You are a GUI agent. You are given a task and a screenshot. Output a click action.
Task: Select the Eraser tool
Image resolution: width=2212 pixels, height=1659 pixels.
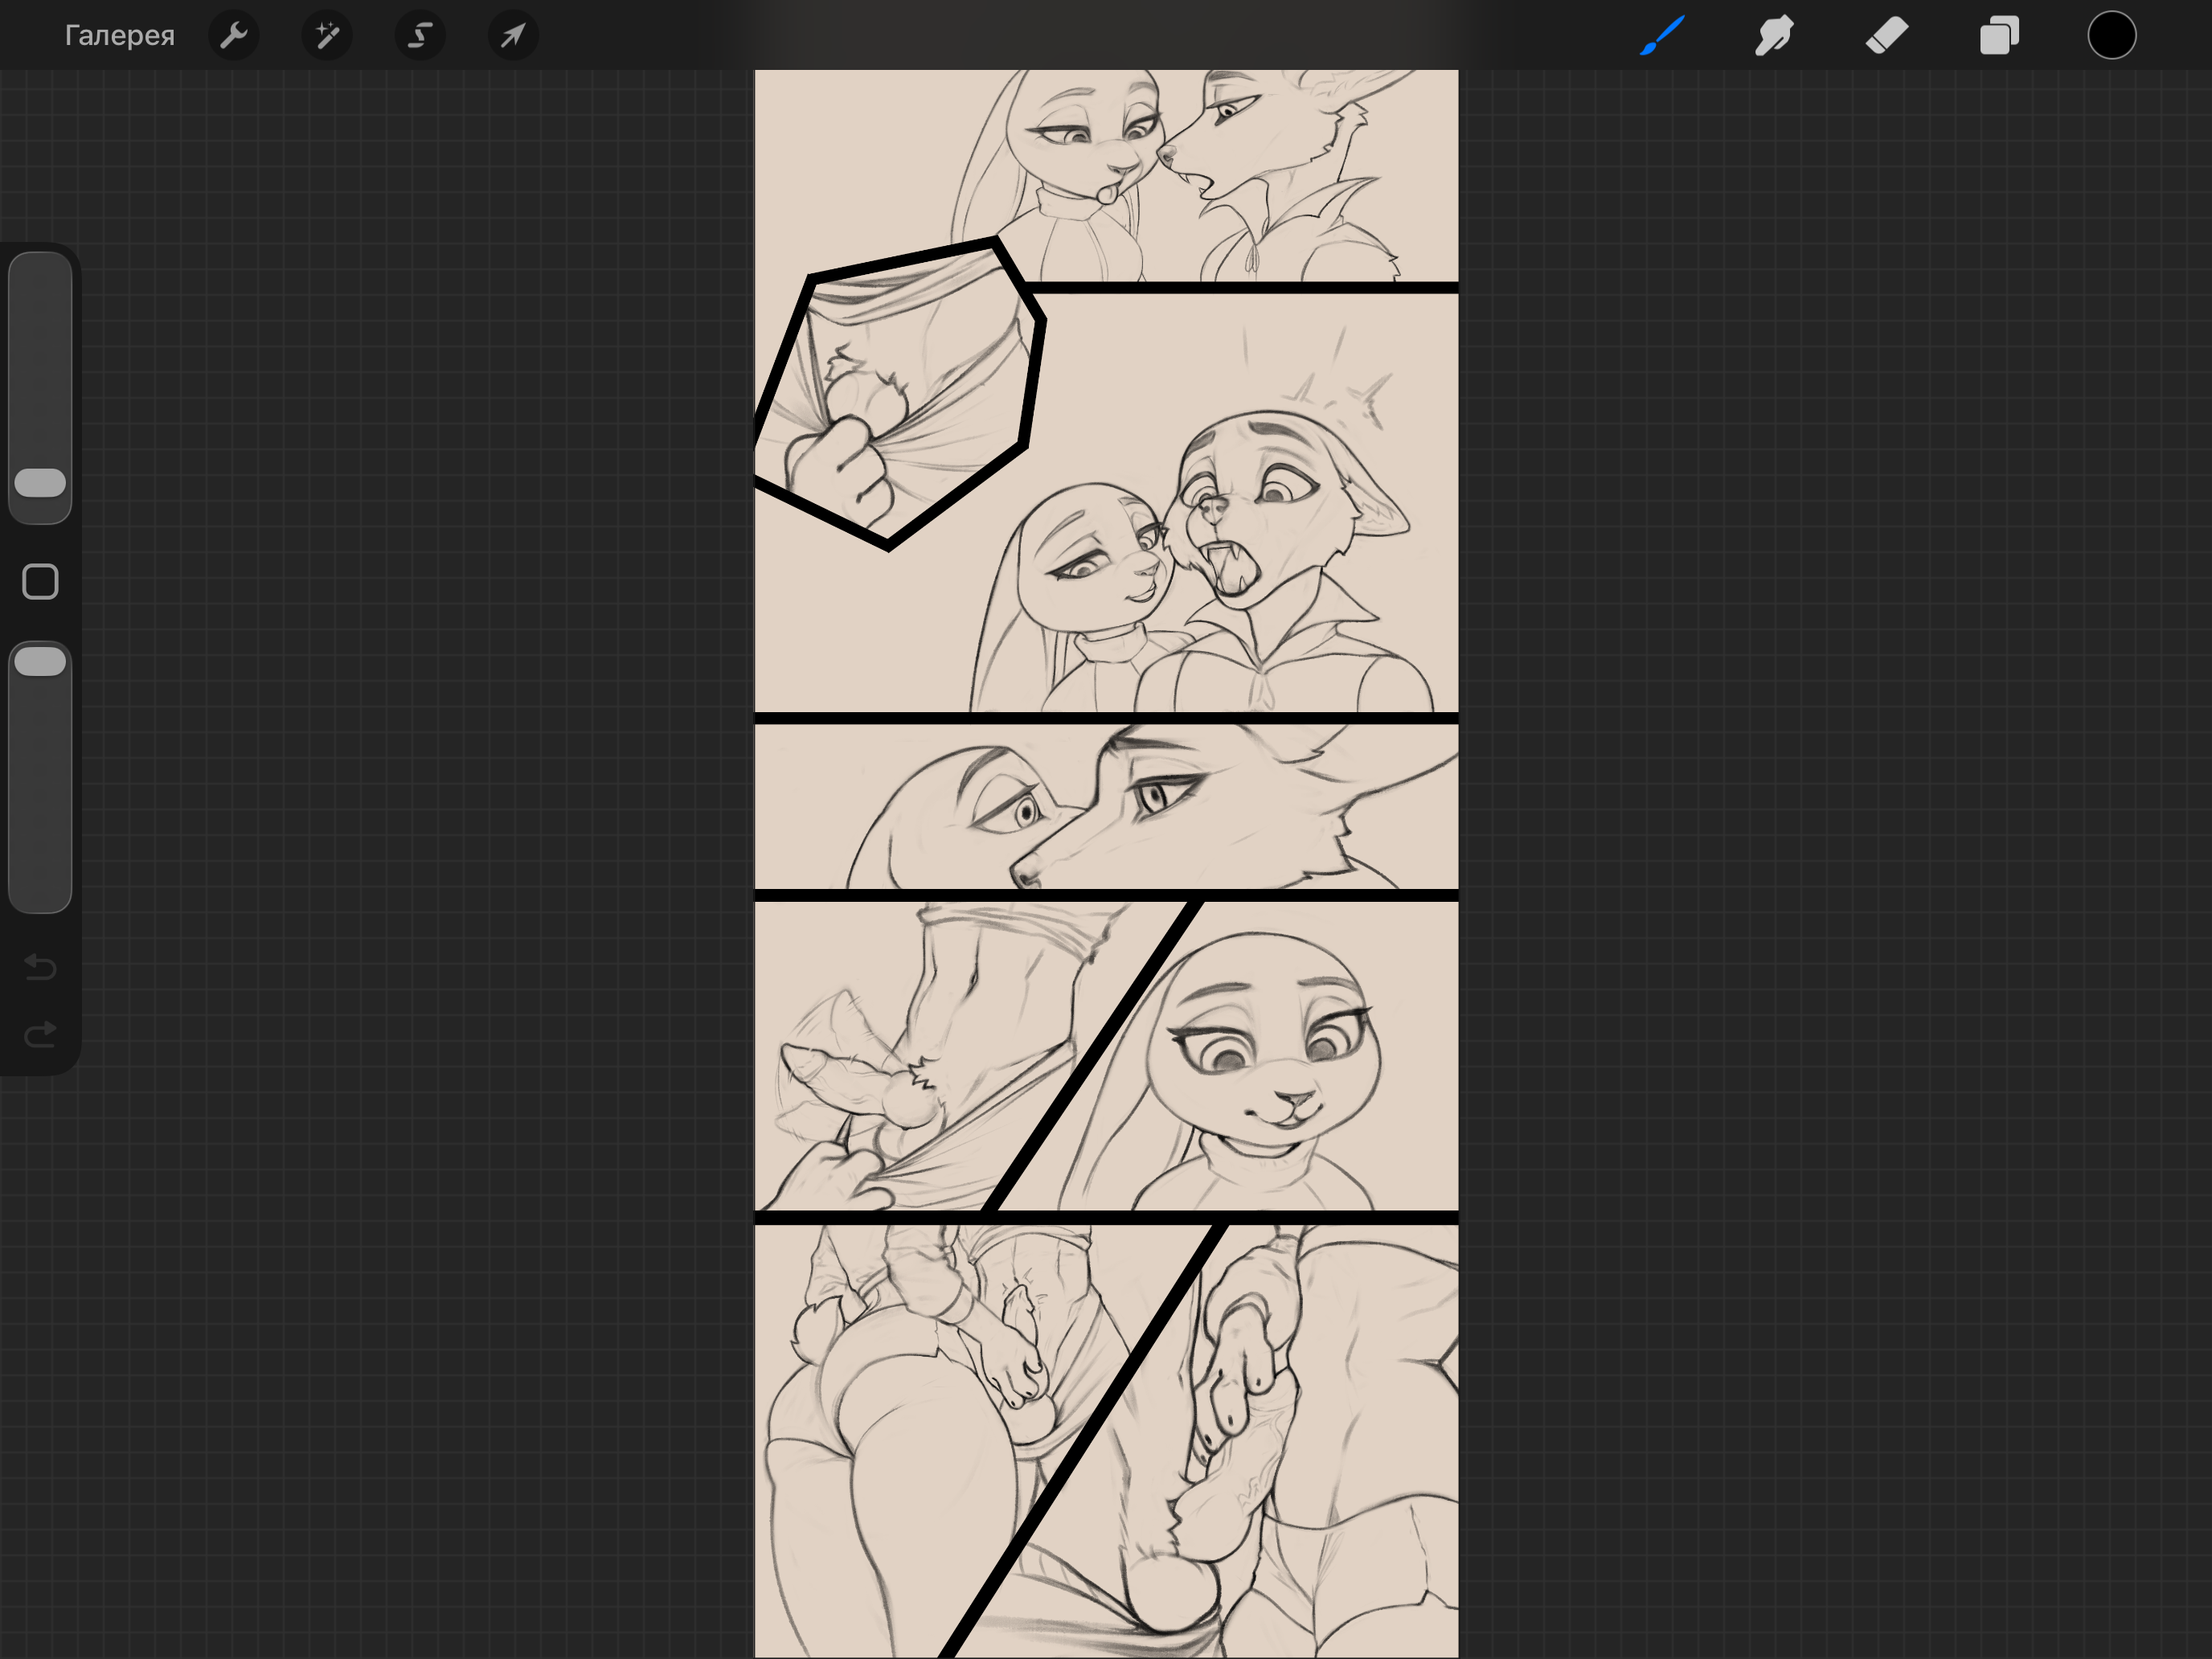1887,36
